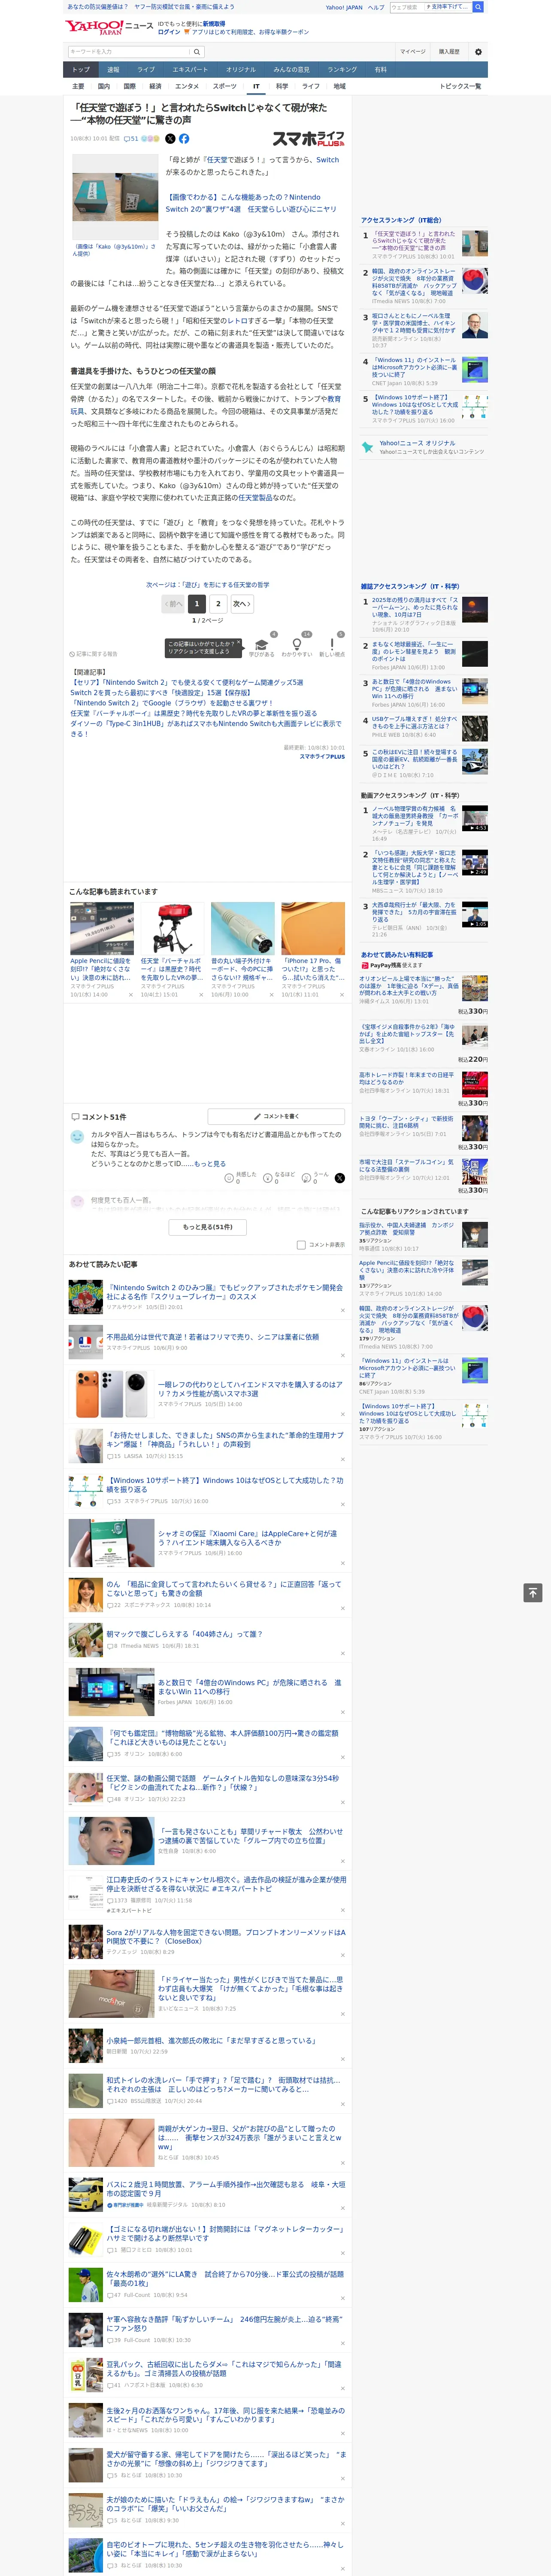The width and height of the screenshot is (551, 2576).
Task: Open the article's Kaku tweet photo thumbnail
Action: tap(114, 196)
